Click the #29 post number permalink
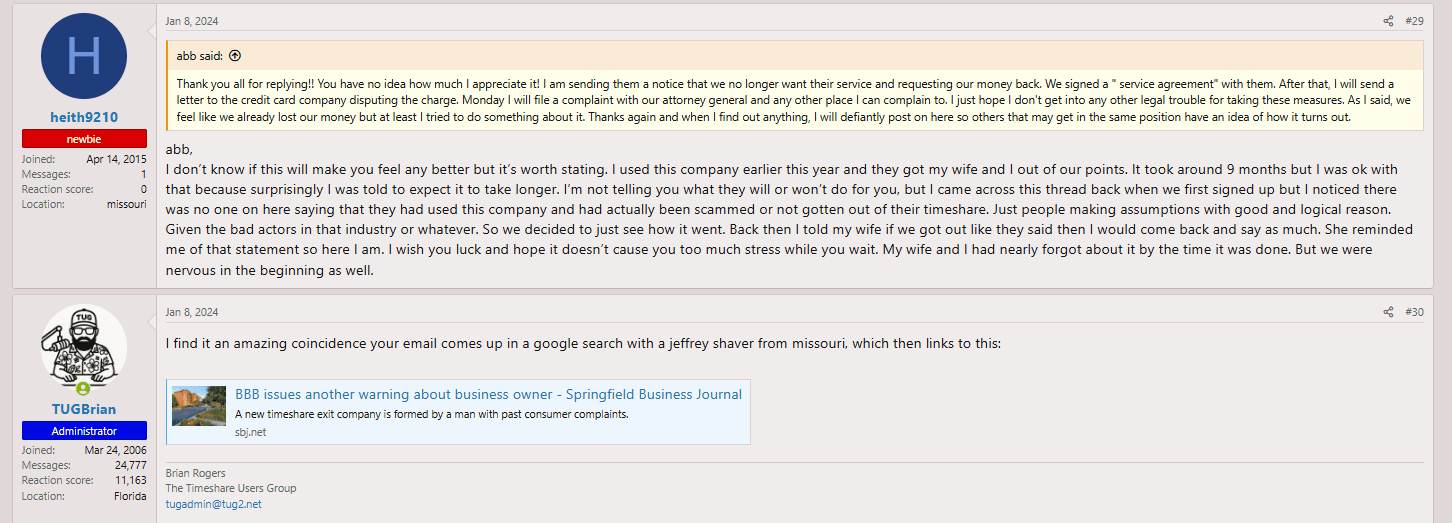This screenshot has width=1452, height=523. click(1414, 21)
